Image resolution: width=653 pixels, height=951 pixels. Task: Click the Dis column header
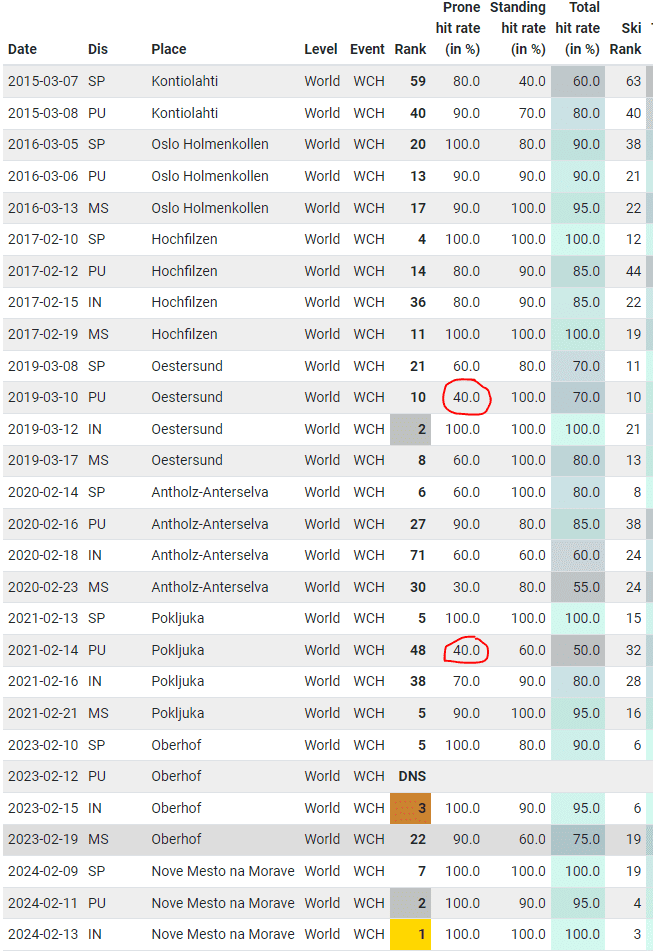pyautogui.click(x=97, y=49)
